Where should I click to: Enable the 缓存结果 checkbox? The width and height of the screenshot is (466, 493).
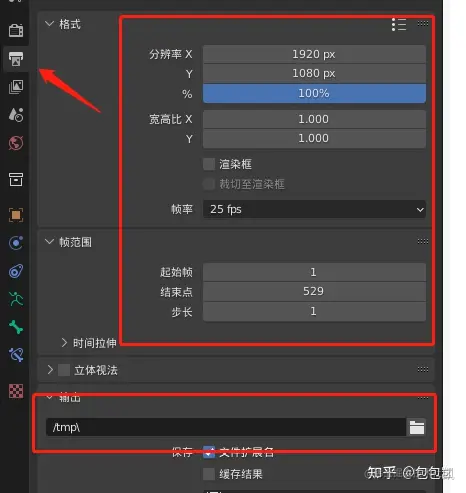[209, 474]
